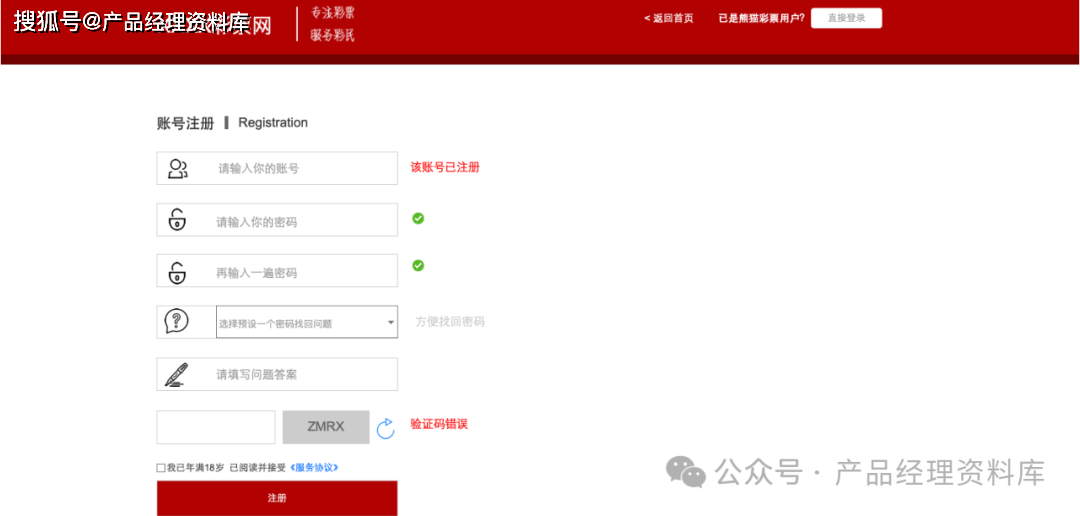Tick the 我已年满18岁 checkbox
1080x516 pixels.
pos(161,468)
